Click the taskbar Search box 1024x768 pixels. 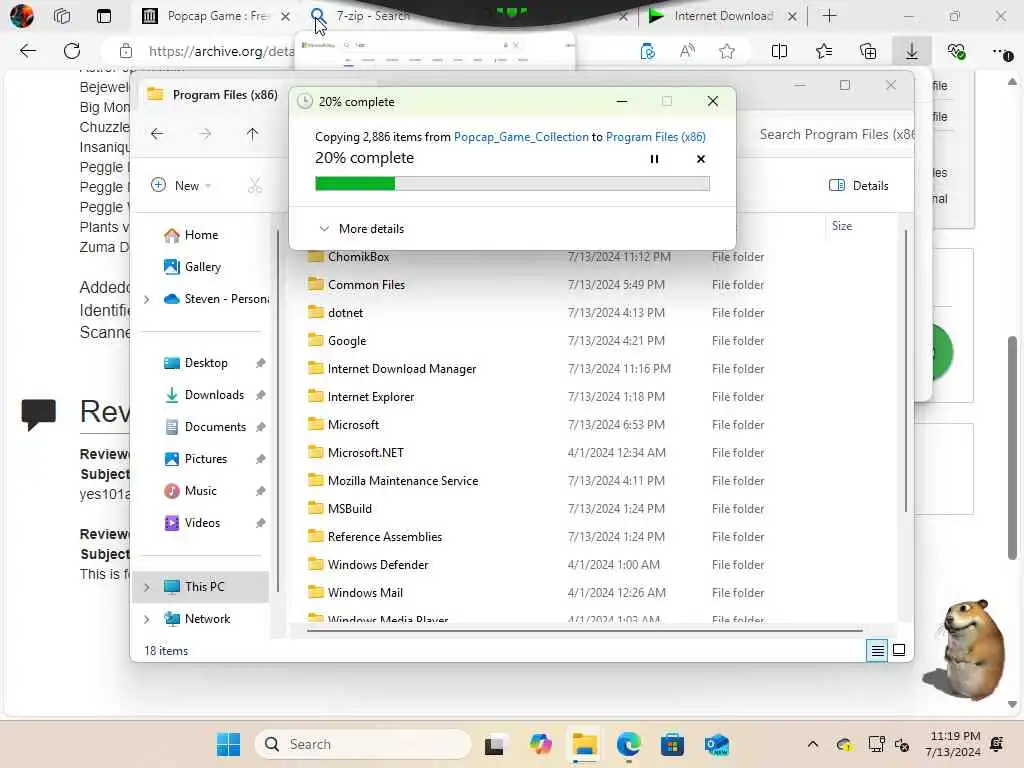pyautogui.click(x=363, y=744)
